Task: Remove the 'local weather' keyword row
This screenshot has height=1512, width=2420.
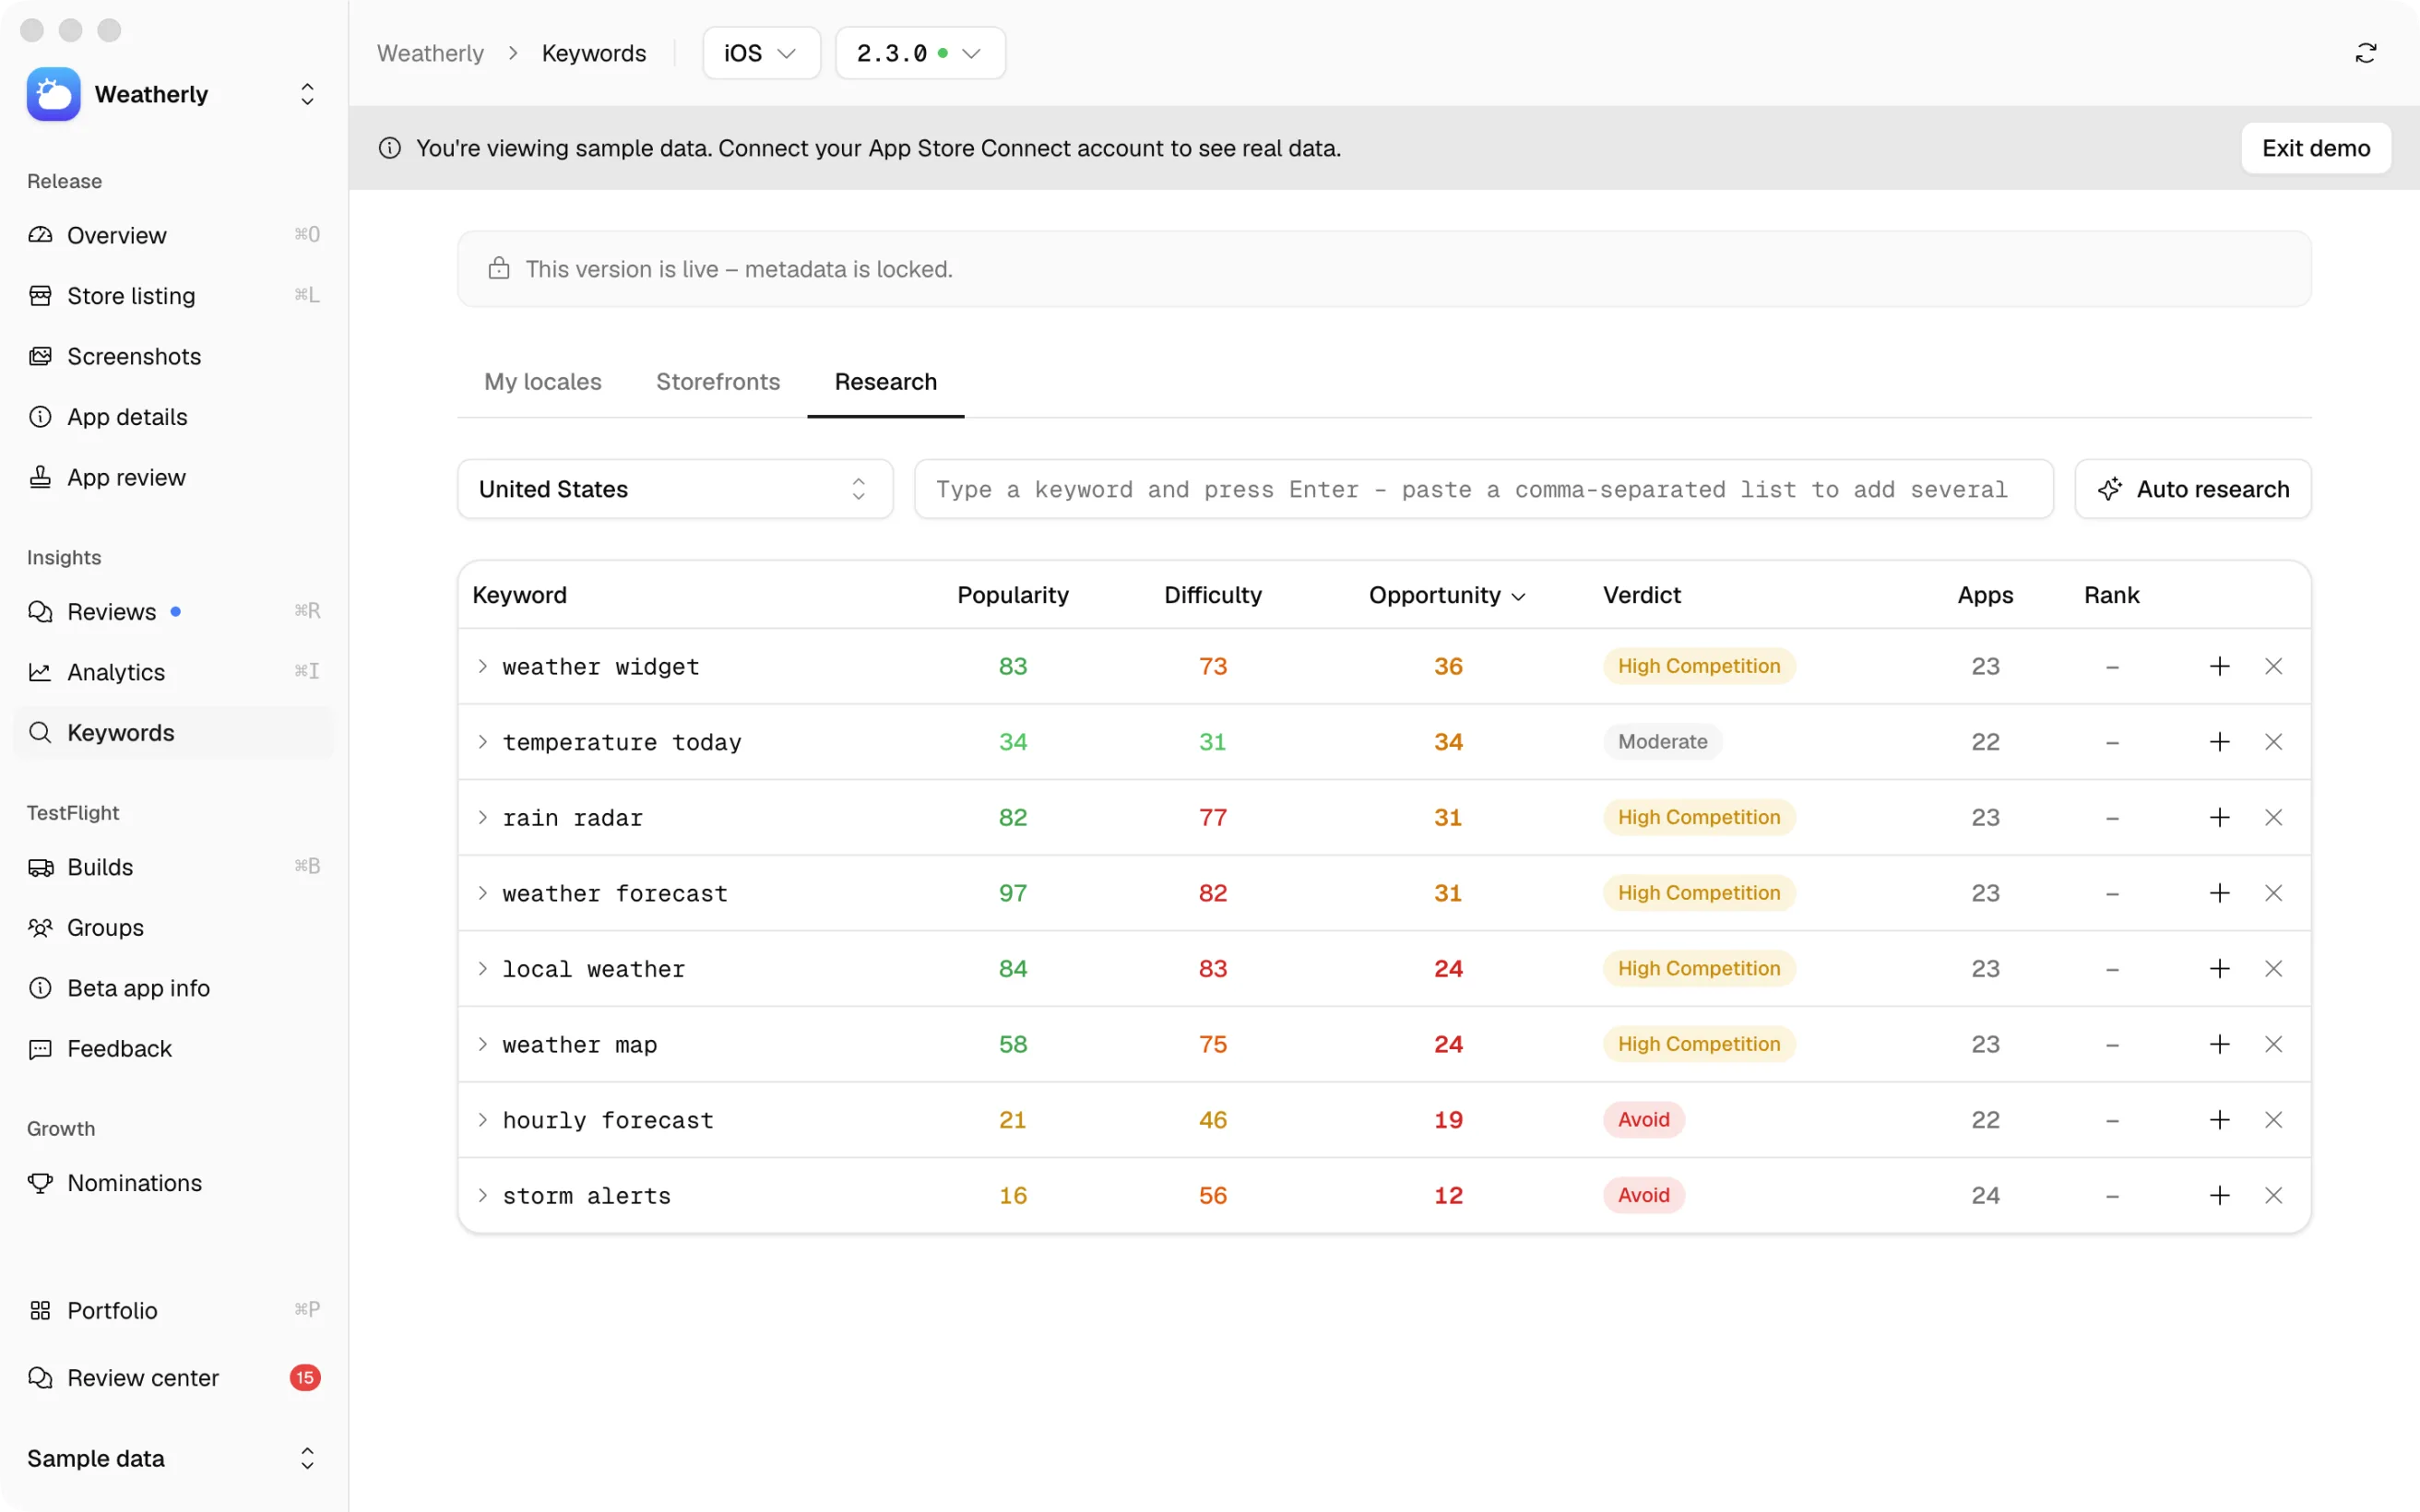Action: pyautogui.click(x=2273, y=968)
